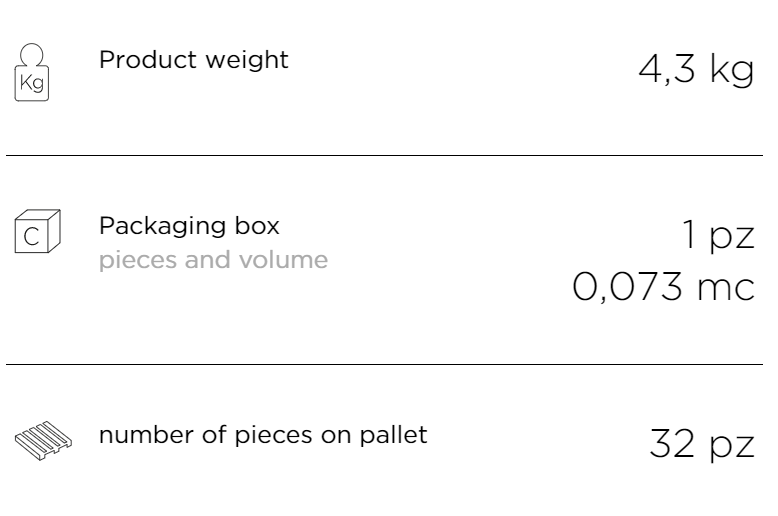Click the word 'weight' in Product weight
The image size is (778, 516).
pyautogui.click(x=247, y=62)
